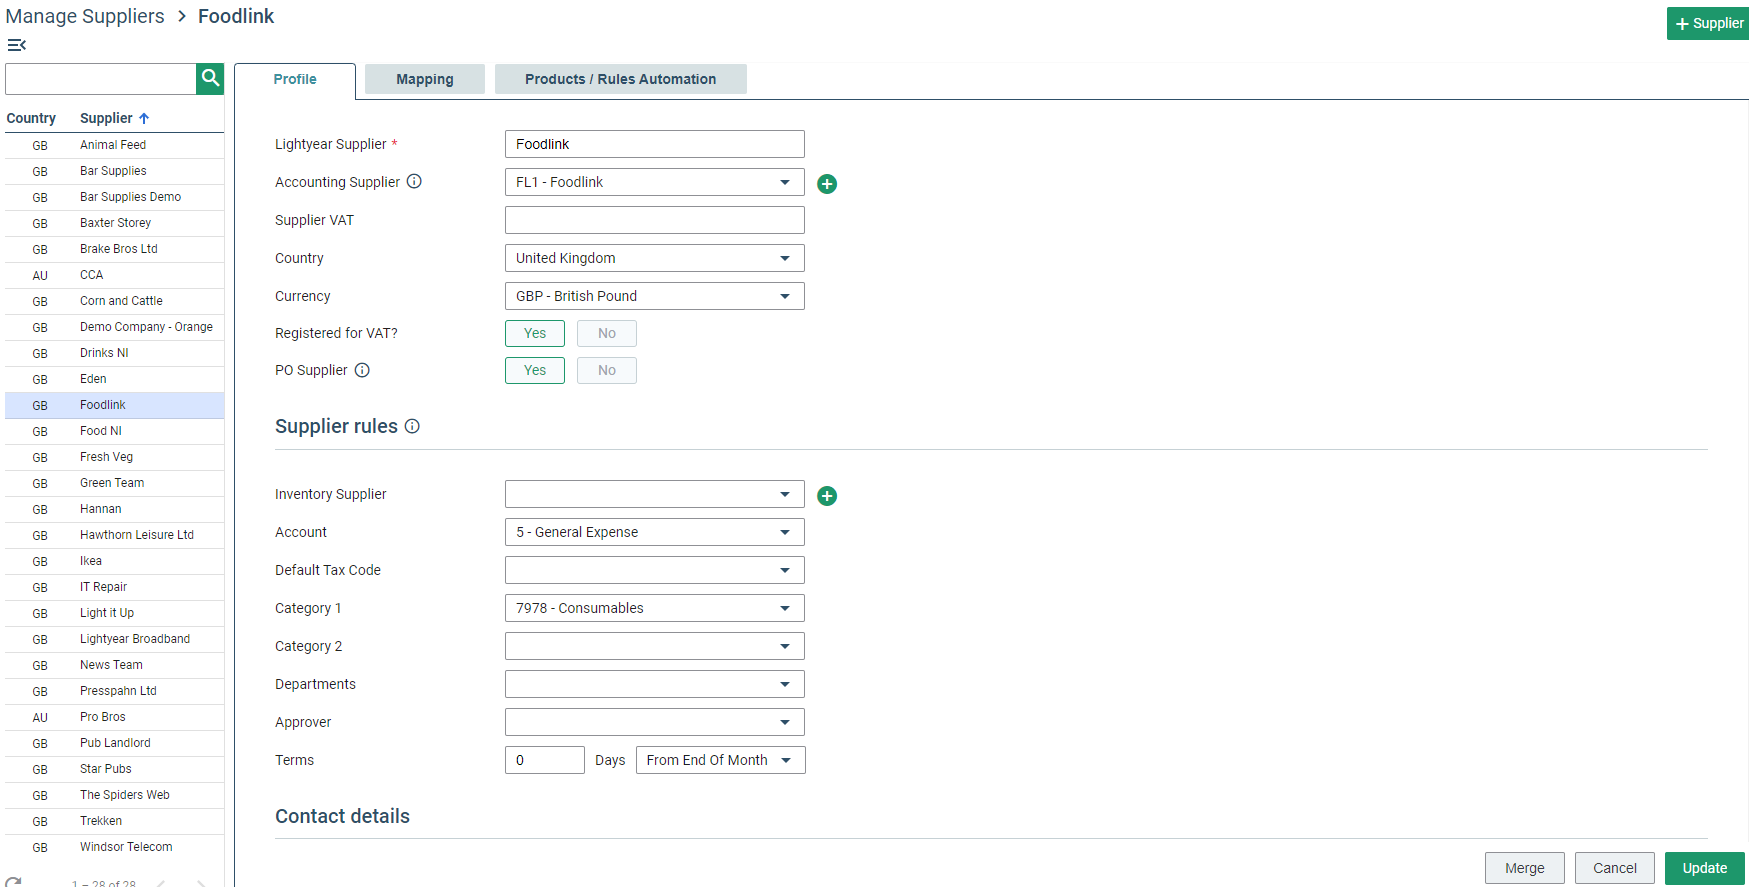Expand the Inventory Supplier dropdown
The height and width of the screenshot is (887, 1749).
point(655,494)
